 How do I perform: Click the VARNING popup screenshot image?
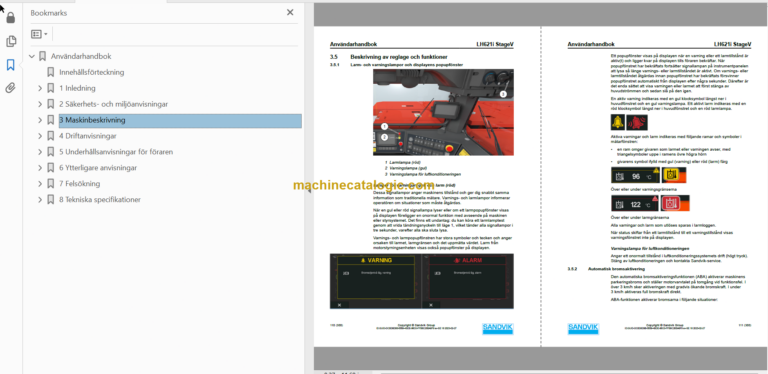(x=375, y=281)
